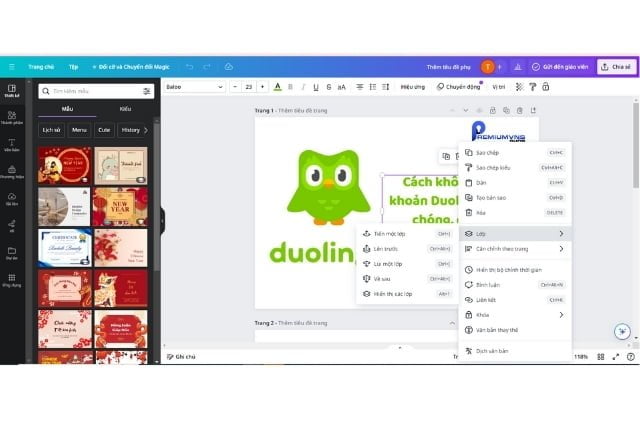This screenshot has height=432, width=640.
Task: Add collaborator with plus icon
Action: (500, 67)
